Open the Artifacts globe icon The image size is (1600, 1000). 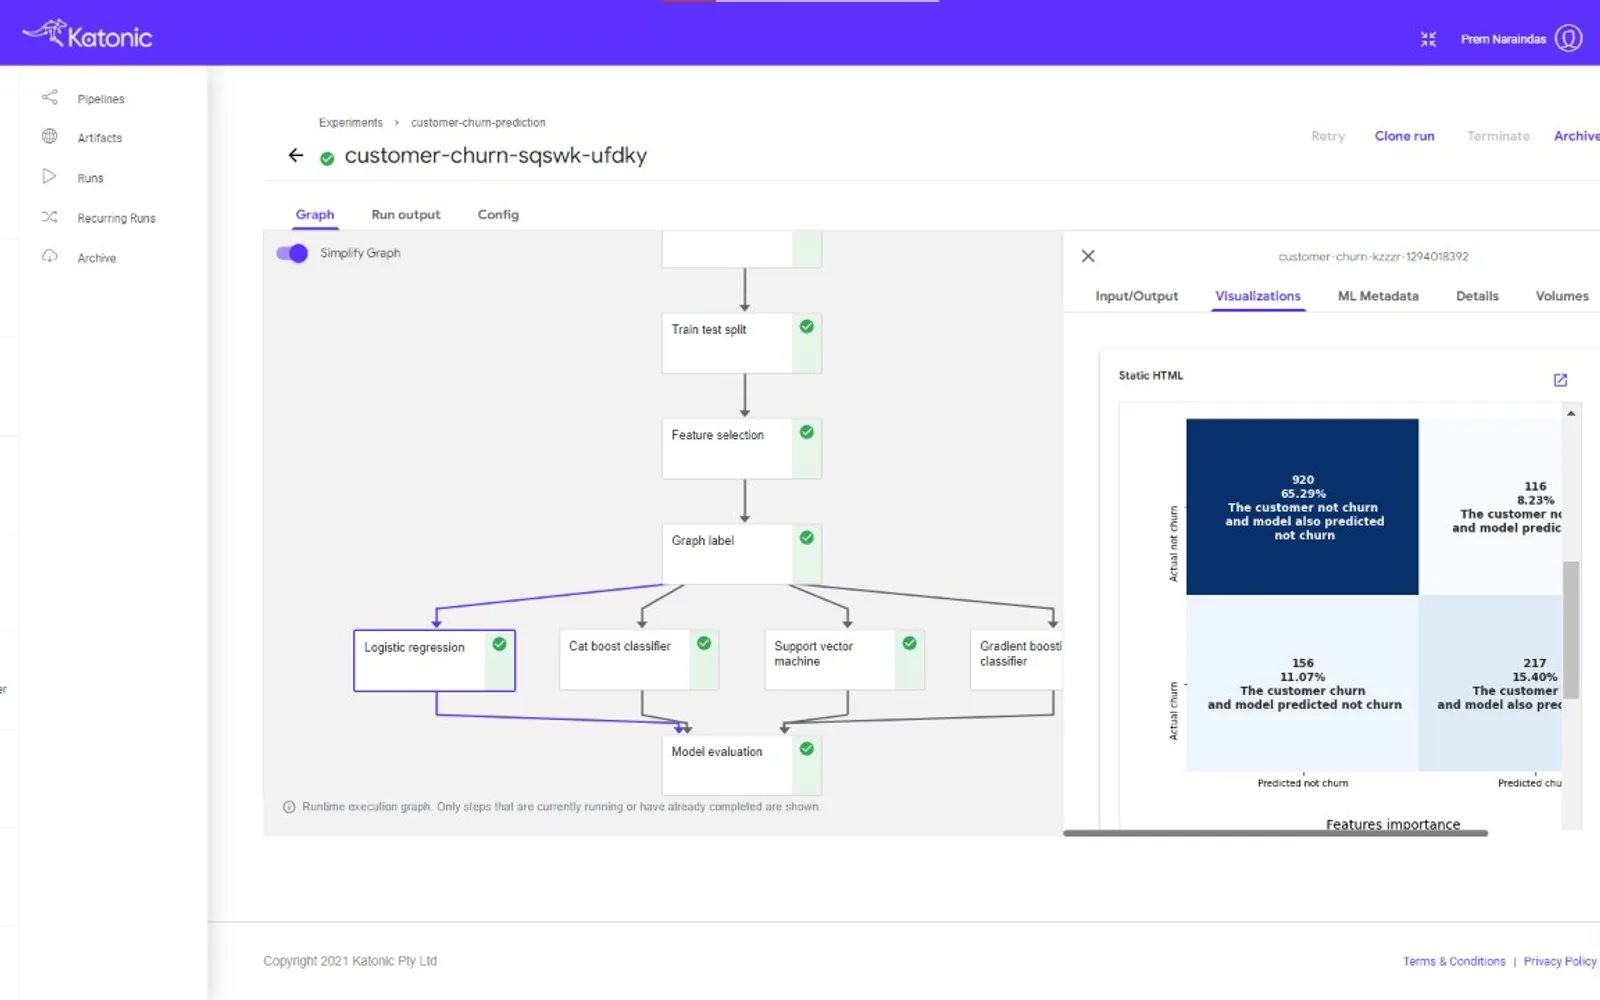point(49,136)
